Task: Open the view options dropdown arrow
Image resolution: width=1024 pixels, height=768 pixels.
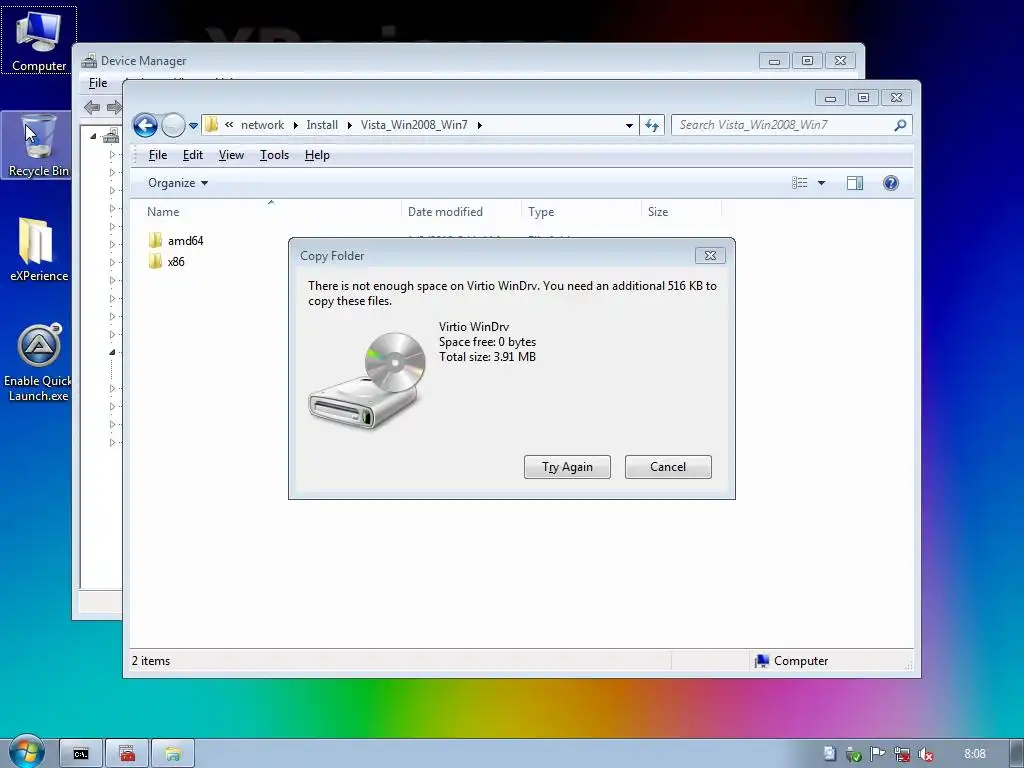Action: (822, 184)
